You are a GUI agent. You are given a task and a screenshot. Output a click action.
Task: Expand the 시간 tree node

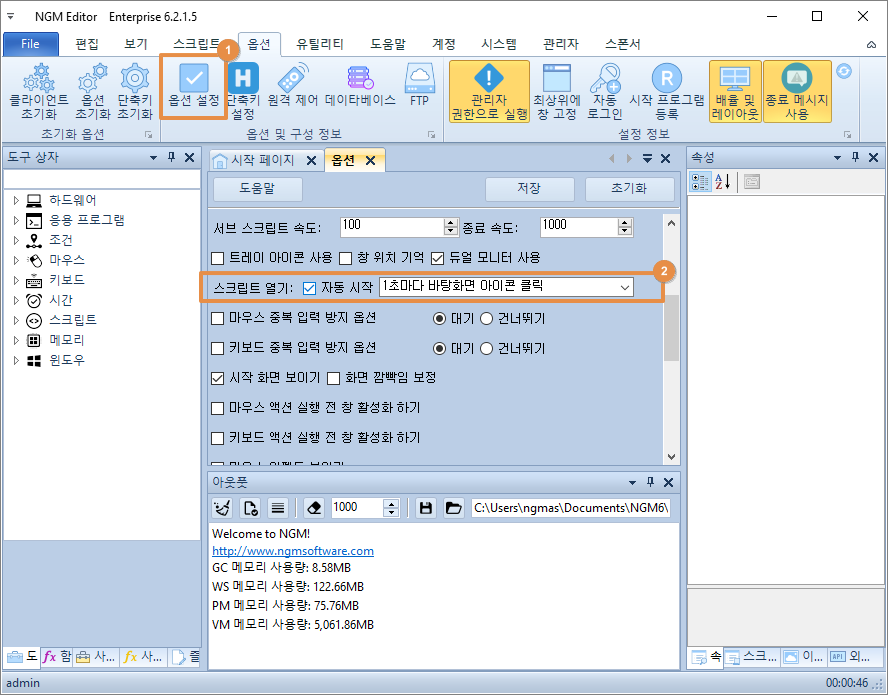tap(16, 300)
